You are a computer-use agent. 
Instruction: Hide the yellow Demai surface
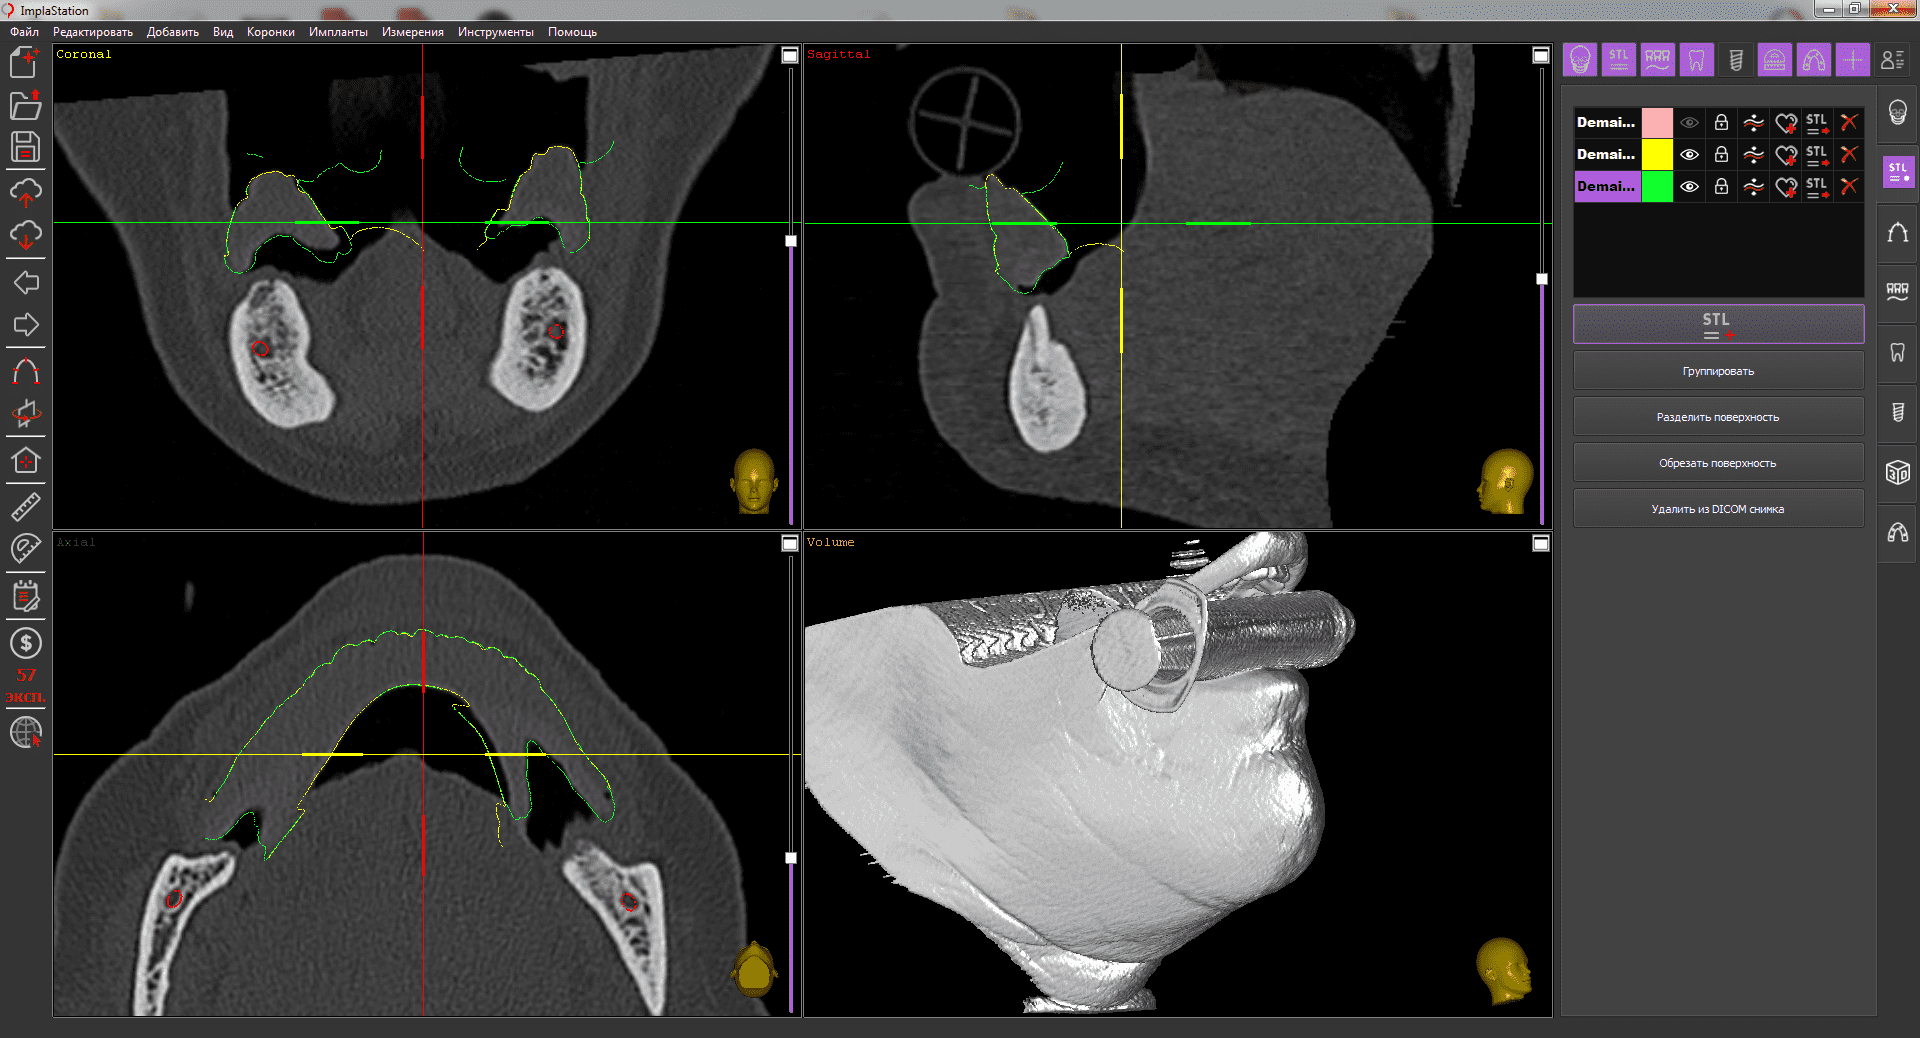pos(1689,155)
